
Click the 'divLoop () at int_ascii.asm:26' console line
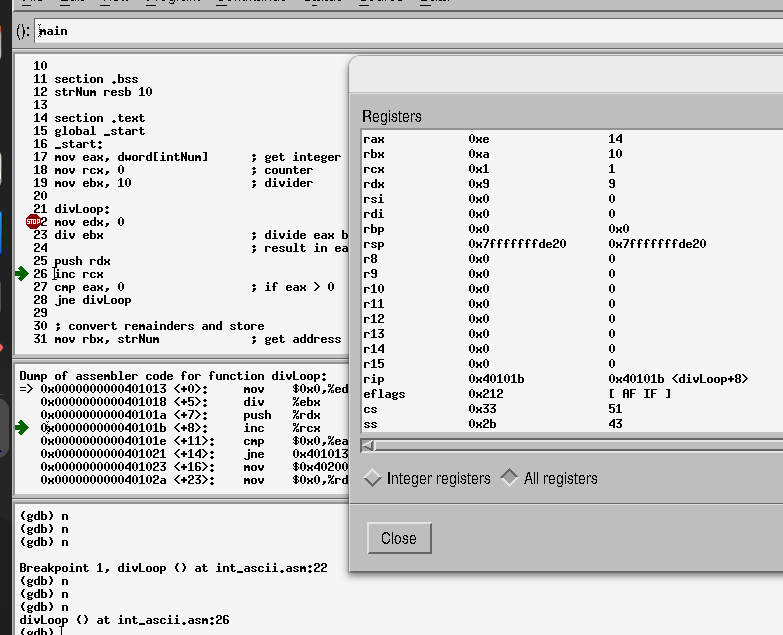coord(124,620)
